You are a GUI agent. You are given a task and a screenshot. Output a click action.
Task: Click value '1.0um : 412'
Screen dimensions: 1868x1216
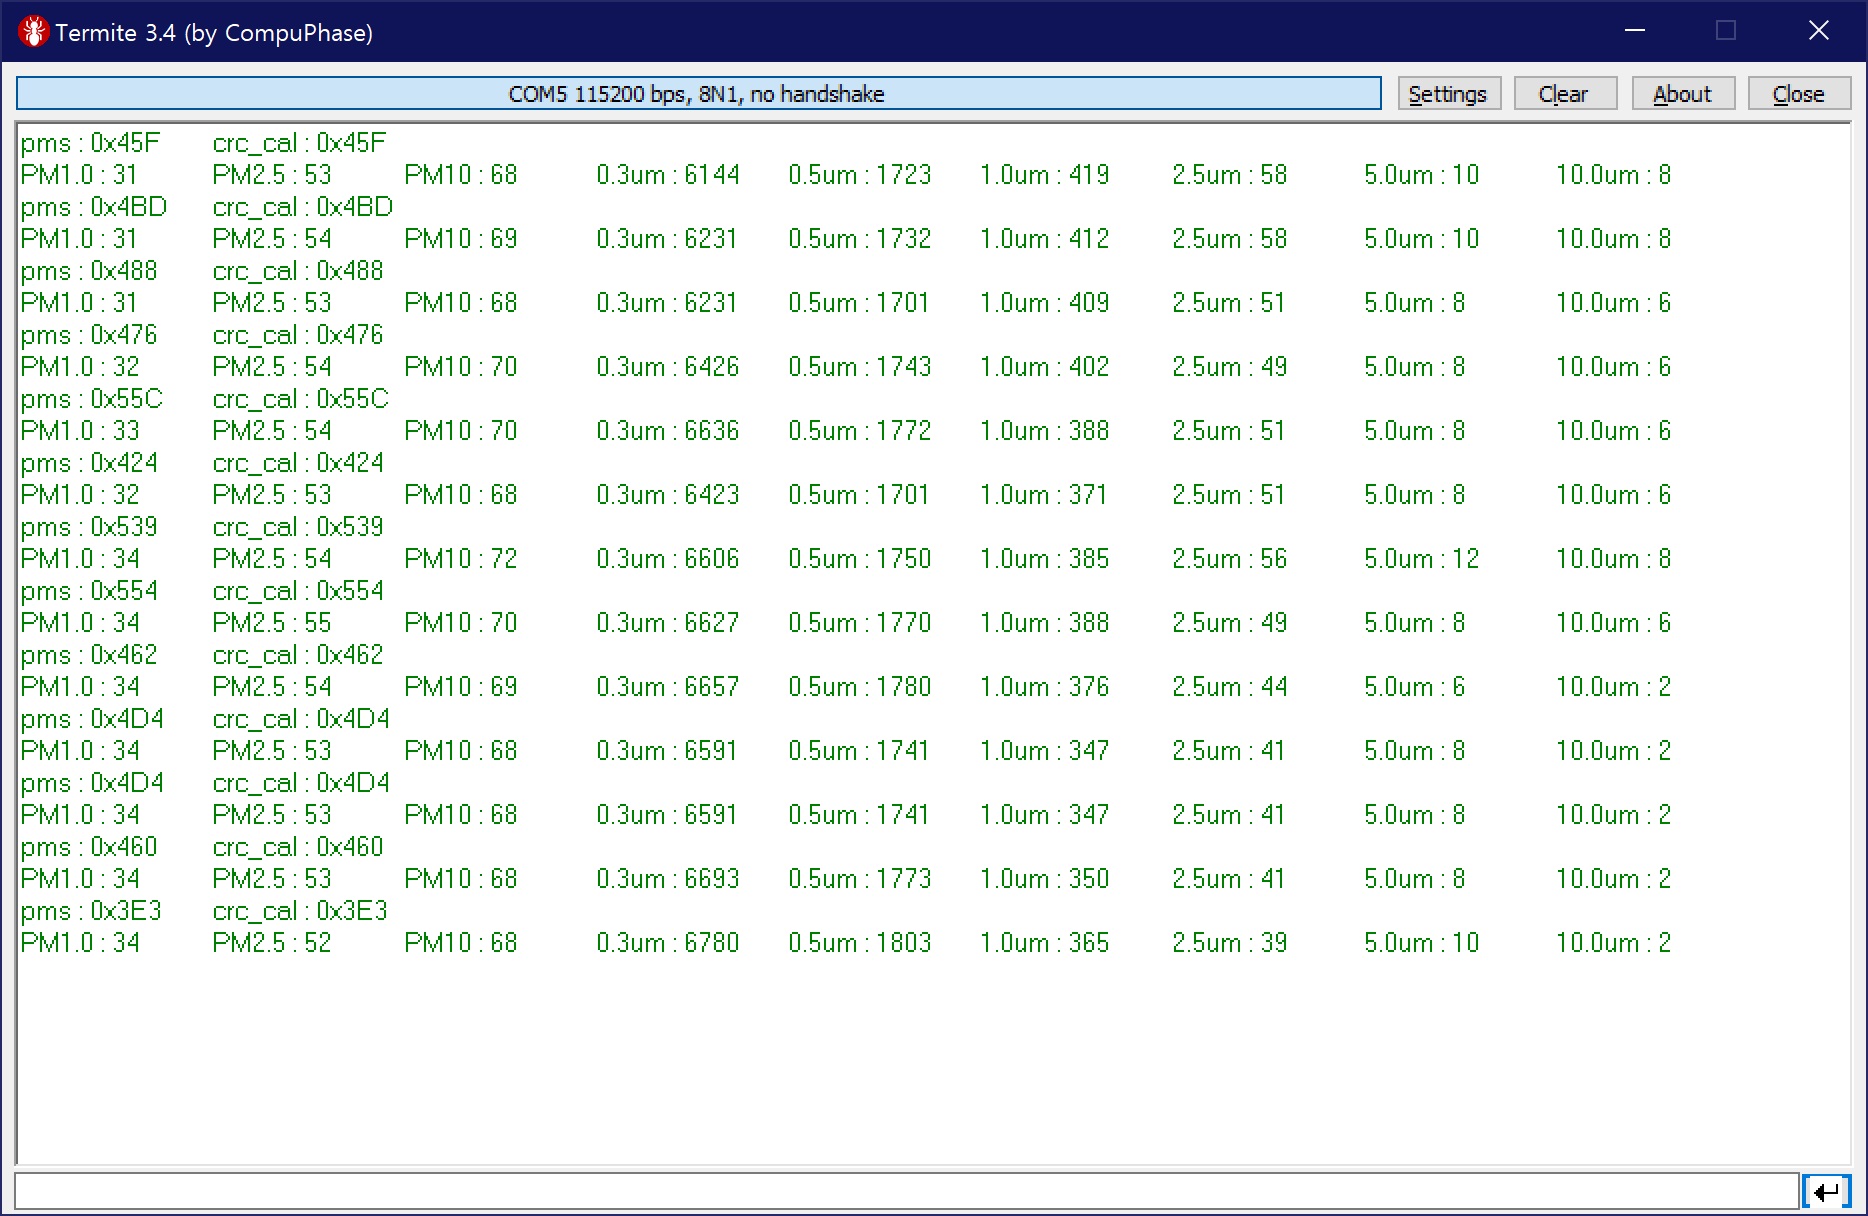point(1045,239)
